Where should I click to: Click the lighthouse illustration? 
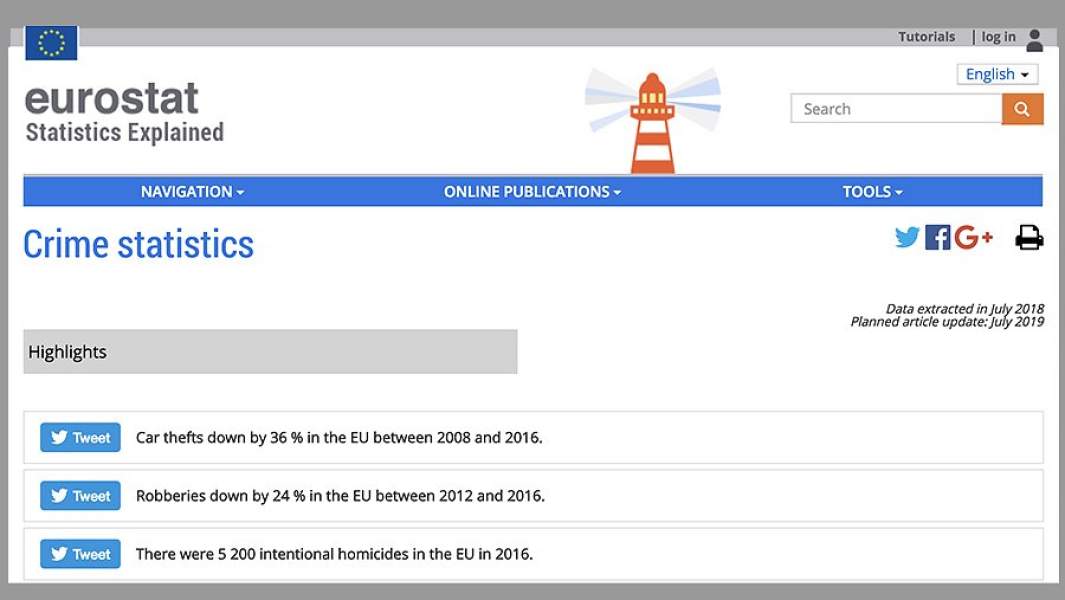tap(653, 122)
